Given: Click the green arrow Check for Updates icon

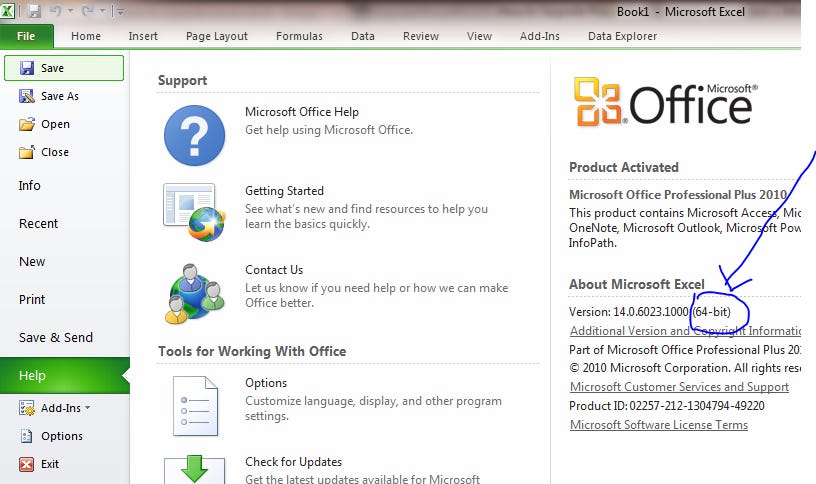Looking at the screenshot, I should [195, 469].
